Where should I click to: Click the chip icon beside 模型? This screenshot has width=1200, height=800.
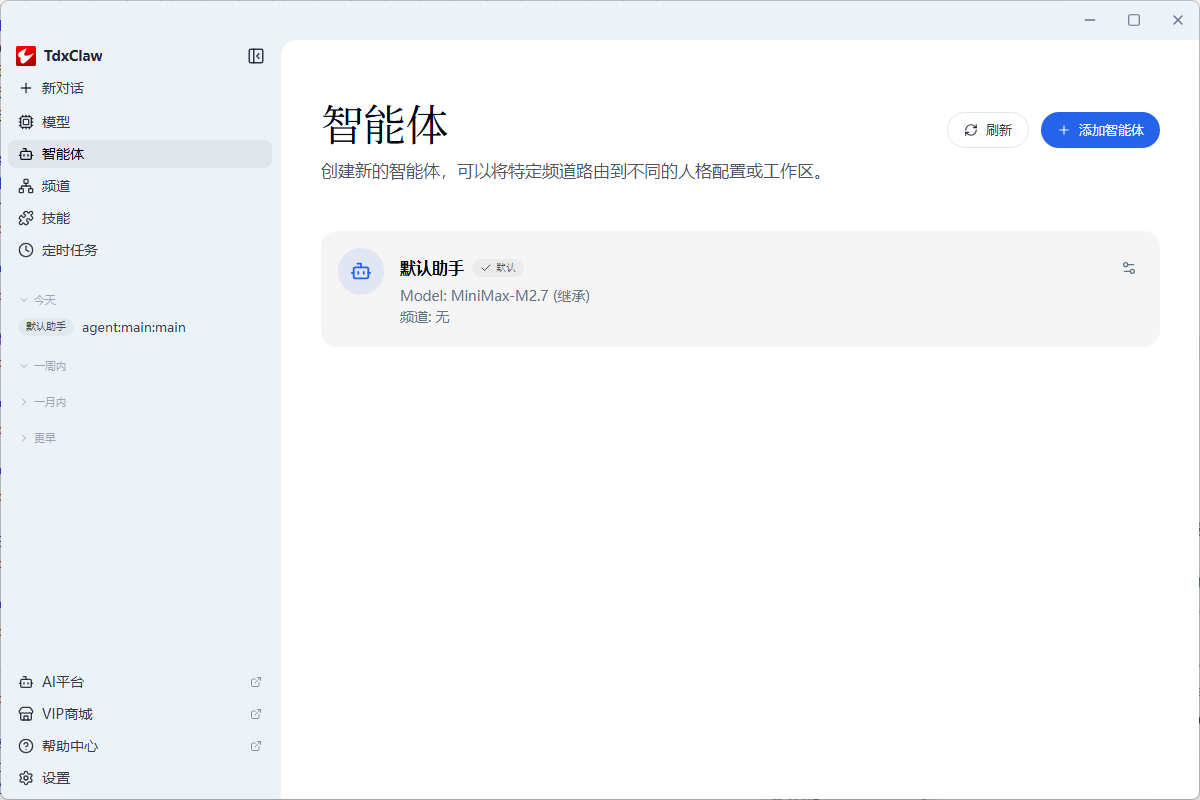point(26,122)
